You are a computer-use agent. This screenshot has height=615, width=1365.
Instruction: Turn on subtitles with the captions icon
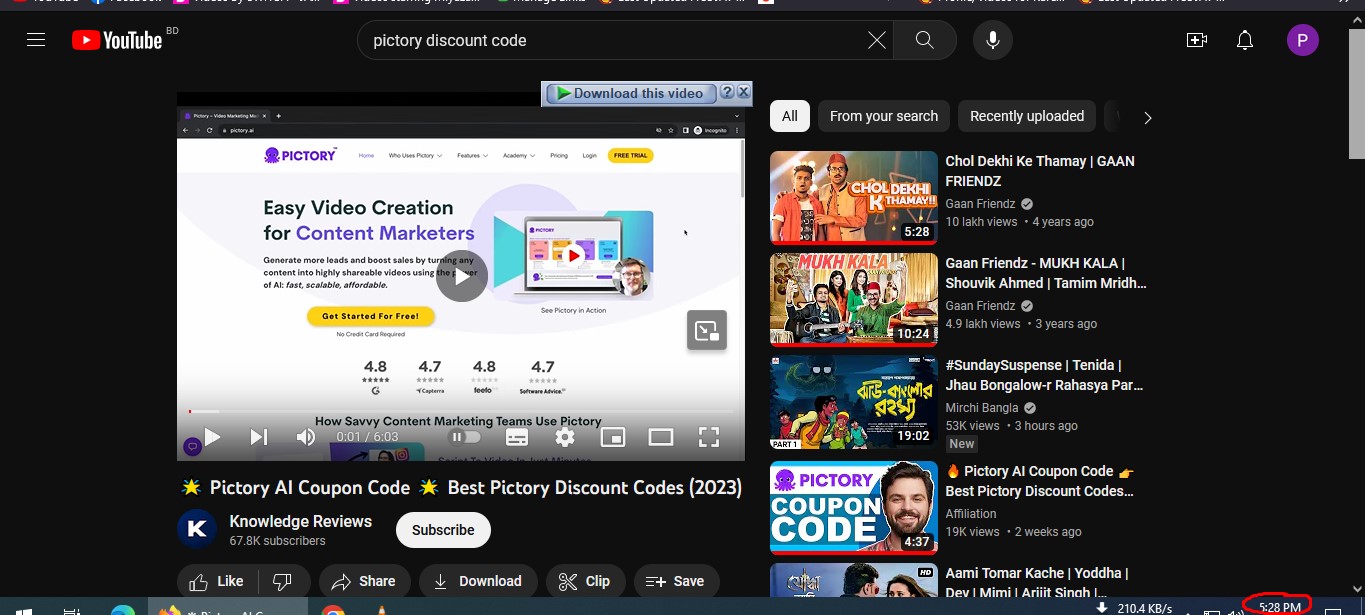tap(517, 437)
